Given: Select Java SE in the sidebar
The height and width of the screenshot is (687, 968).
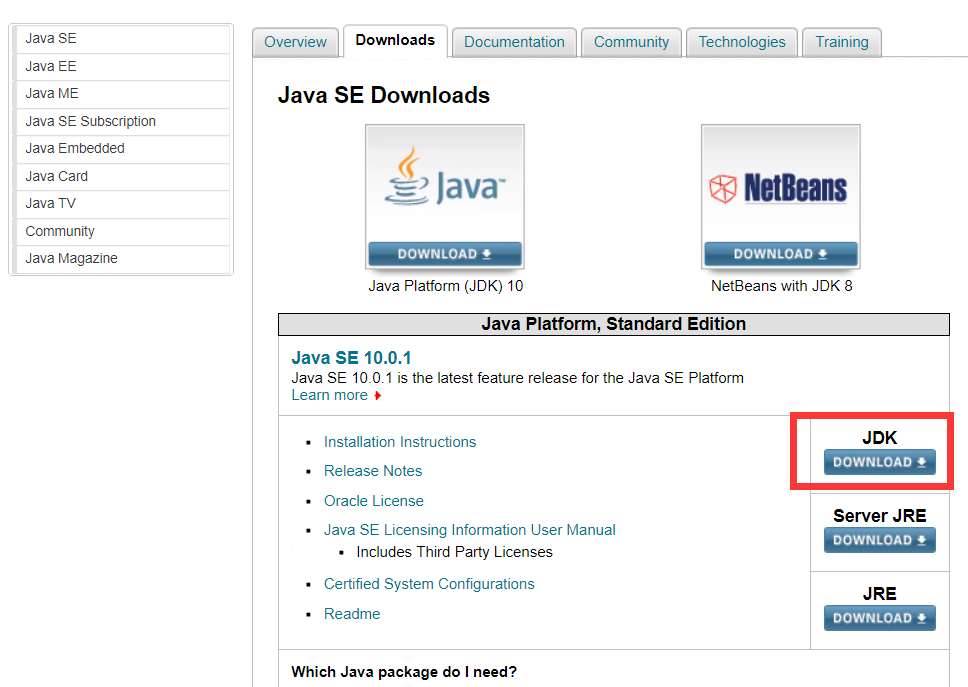Looking at the screenshot, I should (121, 38).
